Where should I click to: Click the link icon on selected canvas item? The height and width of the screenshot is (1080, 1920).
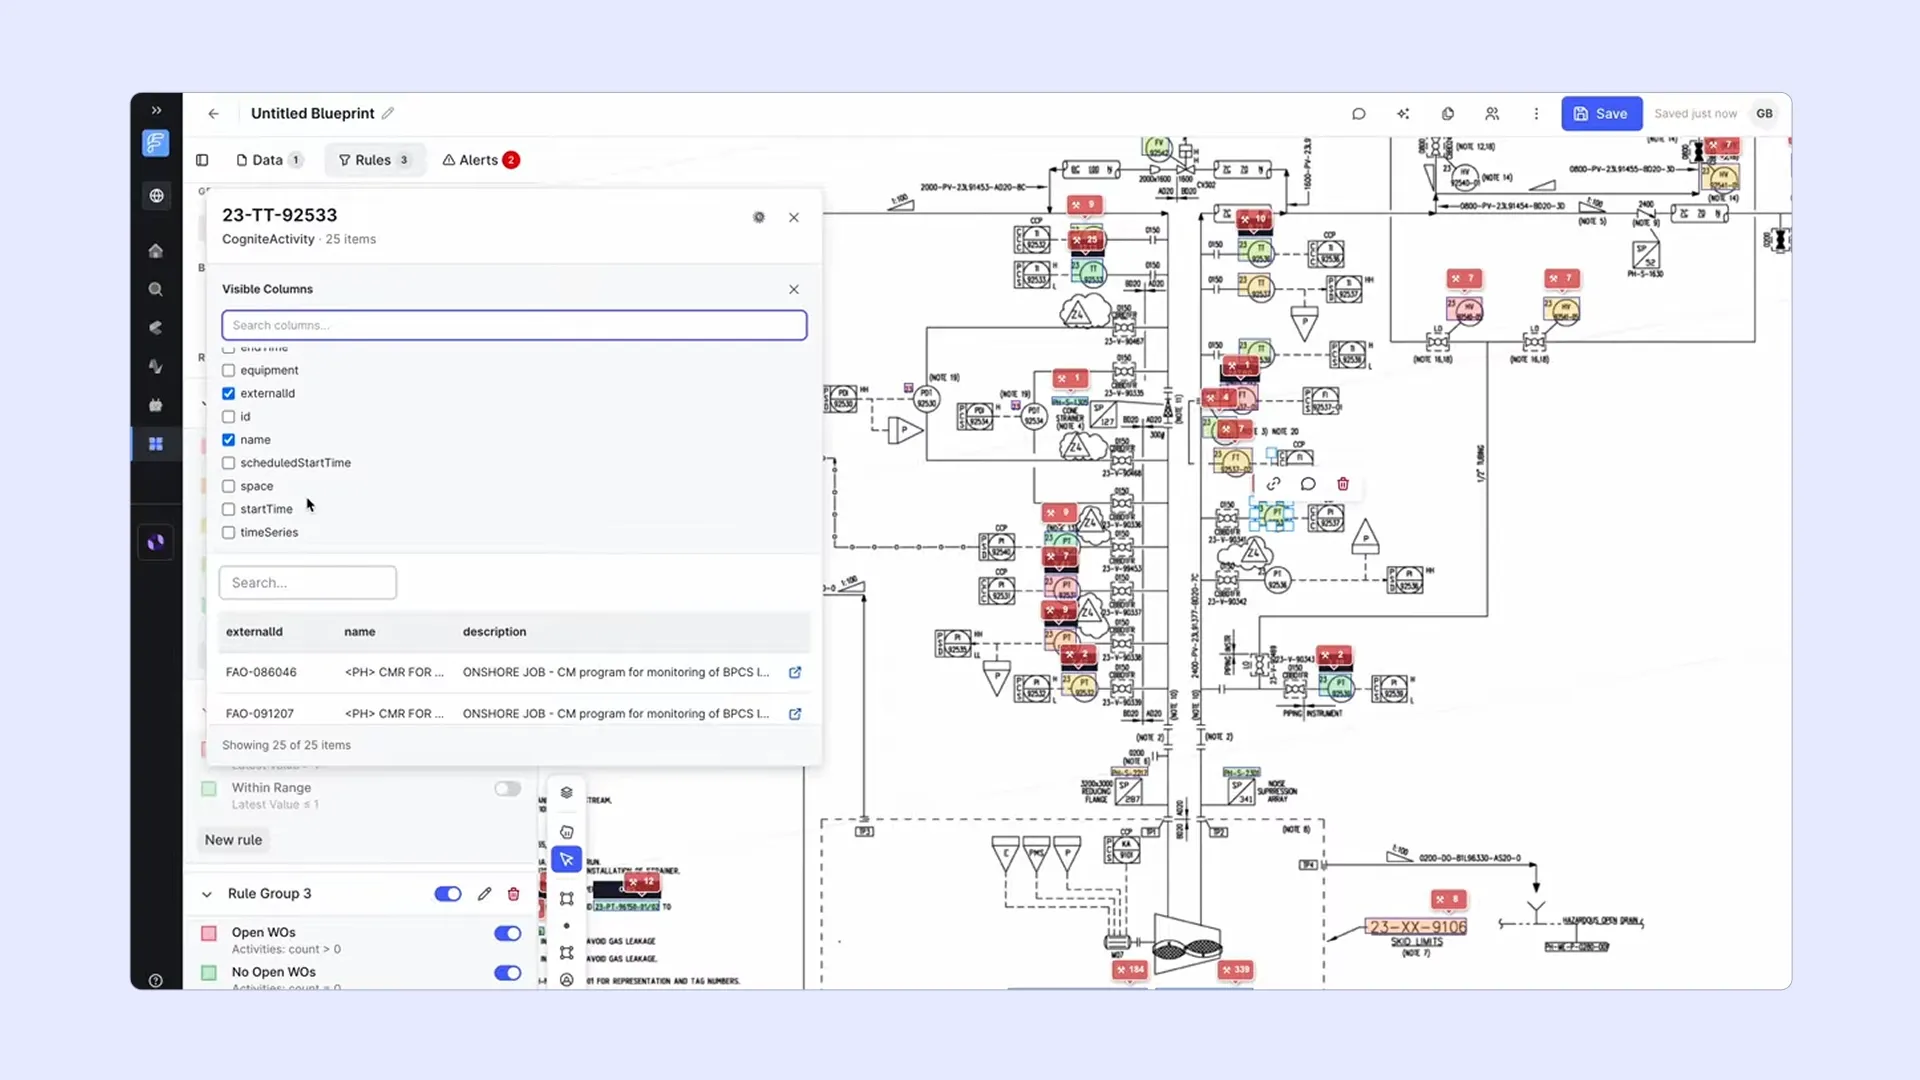(1273, 484)
